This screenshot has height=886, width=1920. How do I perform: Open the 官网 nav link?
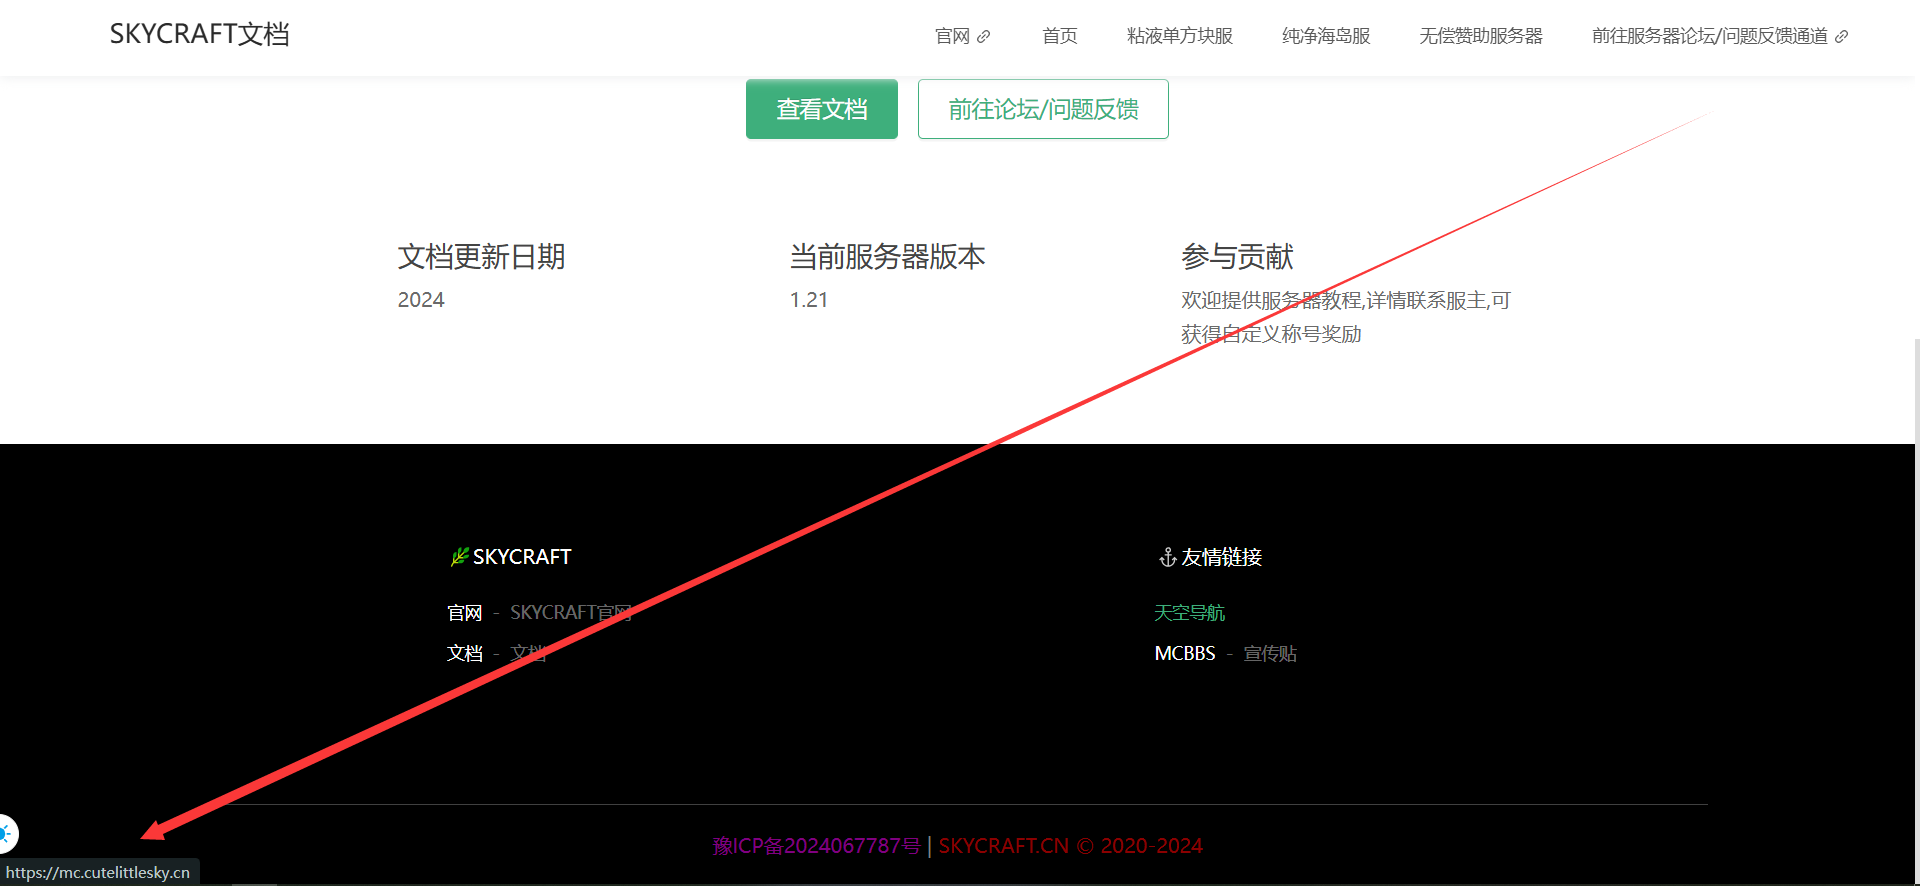[962, 36]
